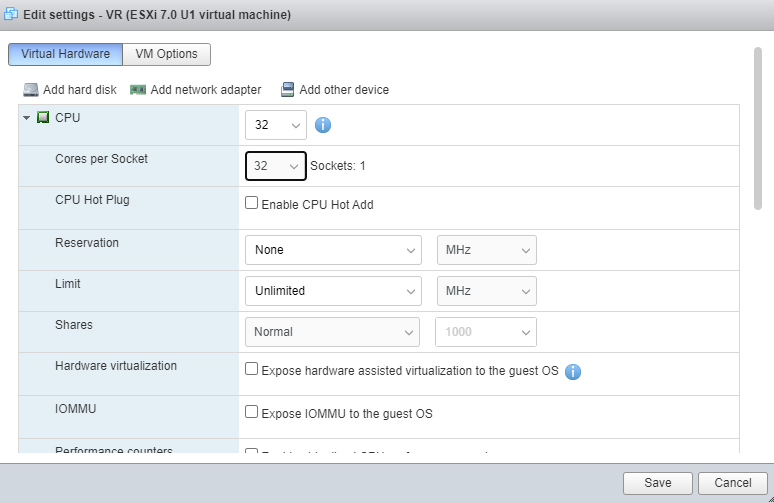Click the Add hard disk icon
Image resolution: width=774 pixels, height=503 pixels.
[31, 90]
